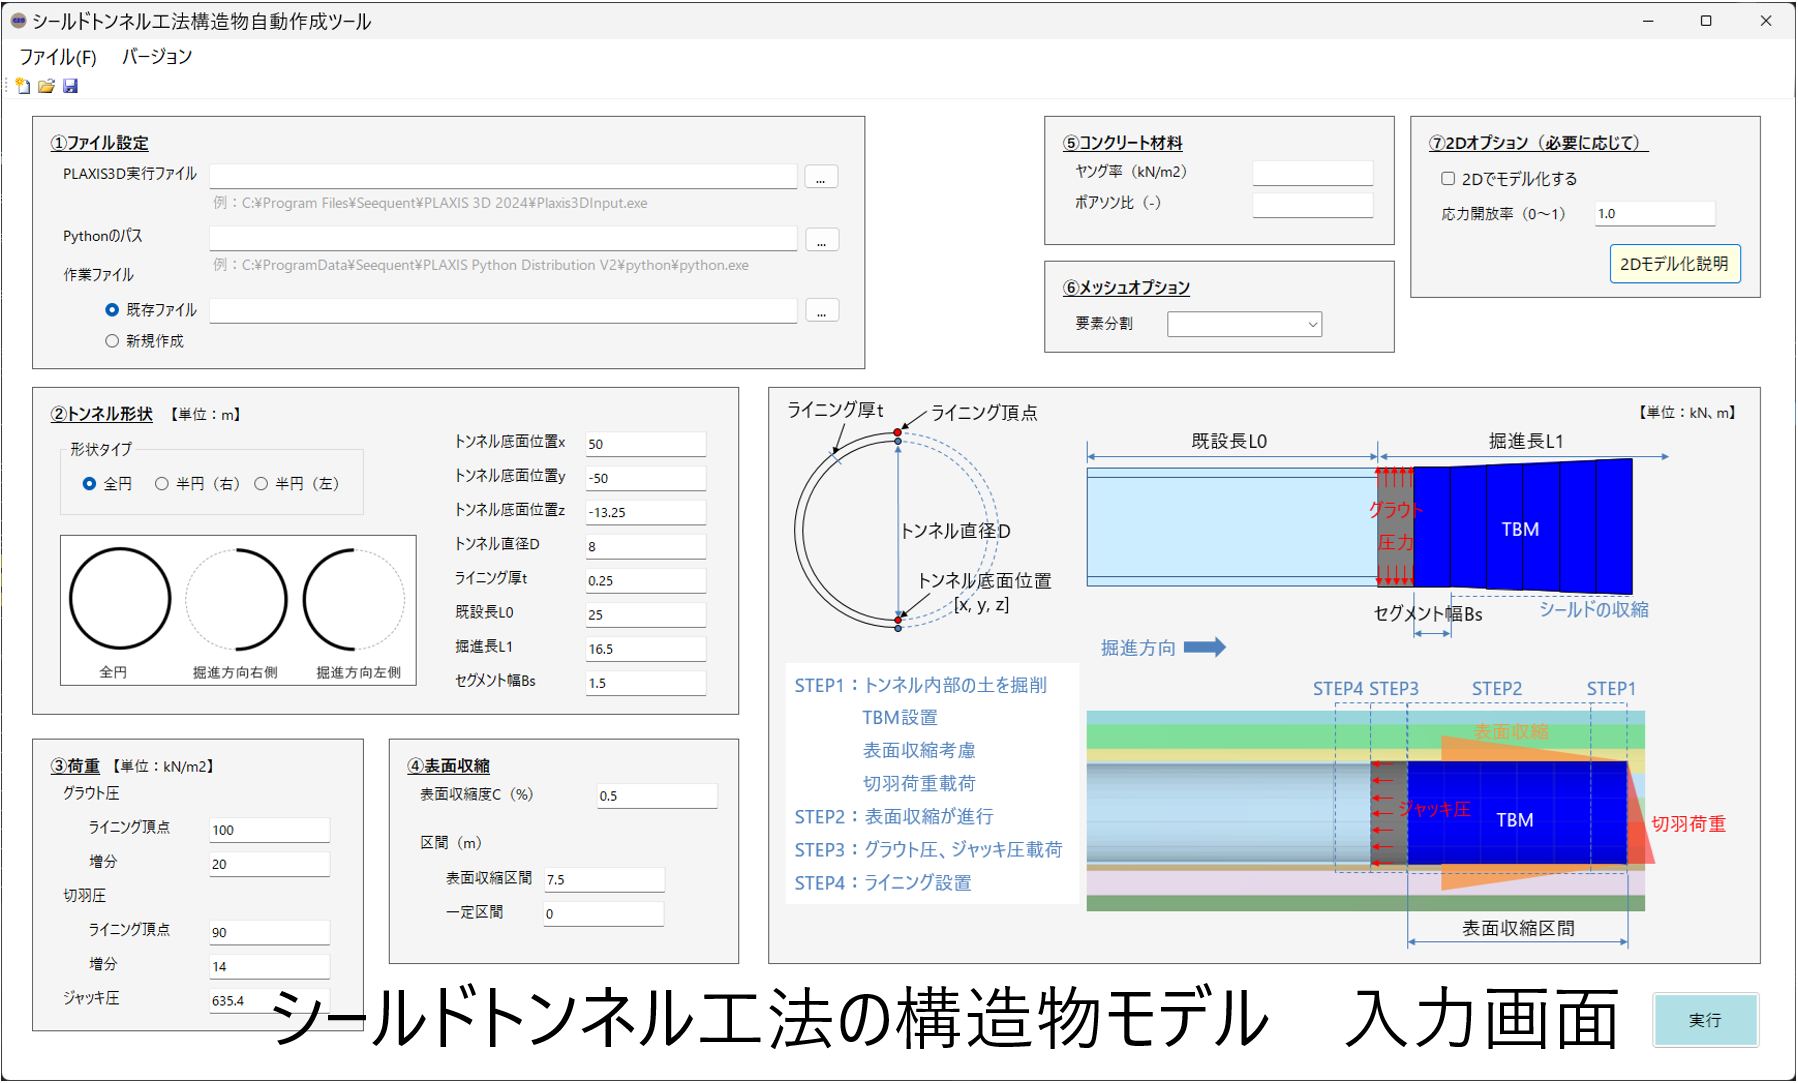The image size is (1798, 1083).
Task: Select the full circle shape thumbnail
Action: (120, 599)
